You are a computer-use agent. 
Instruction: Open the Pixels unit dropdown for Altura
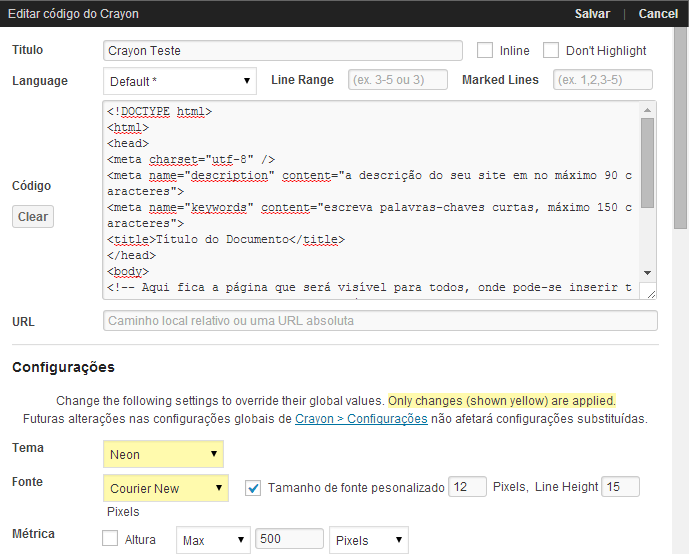point(369,540)
